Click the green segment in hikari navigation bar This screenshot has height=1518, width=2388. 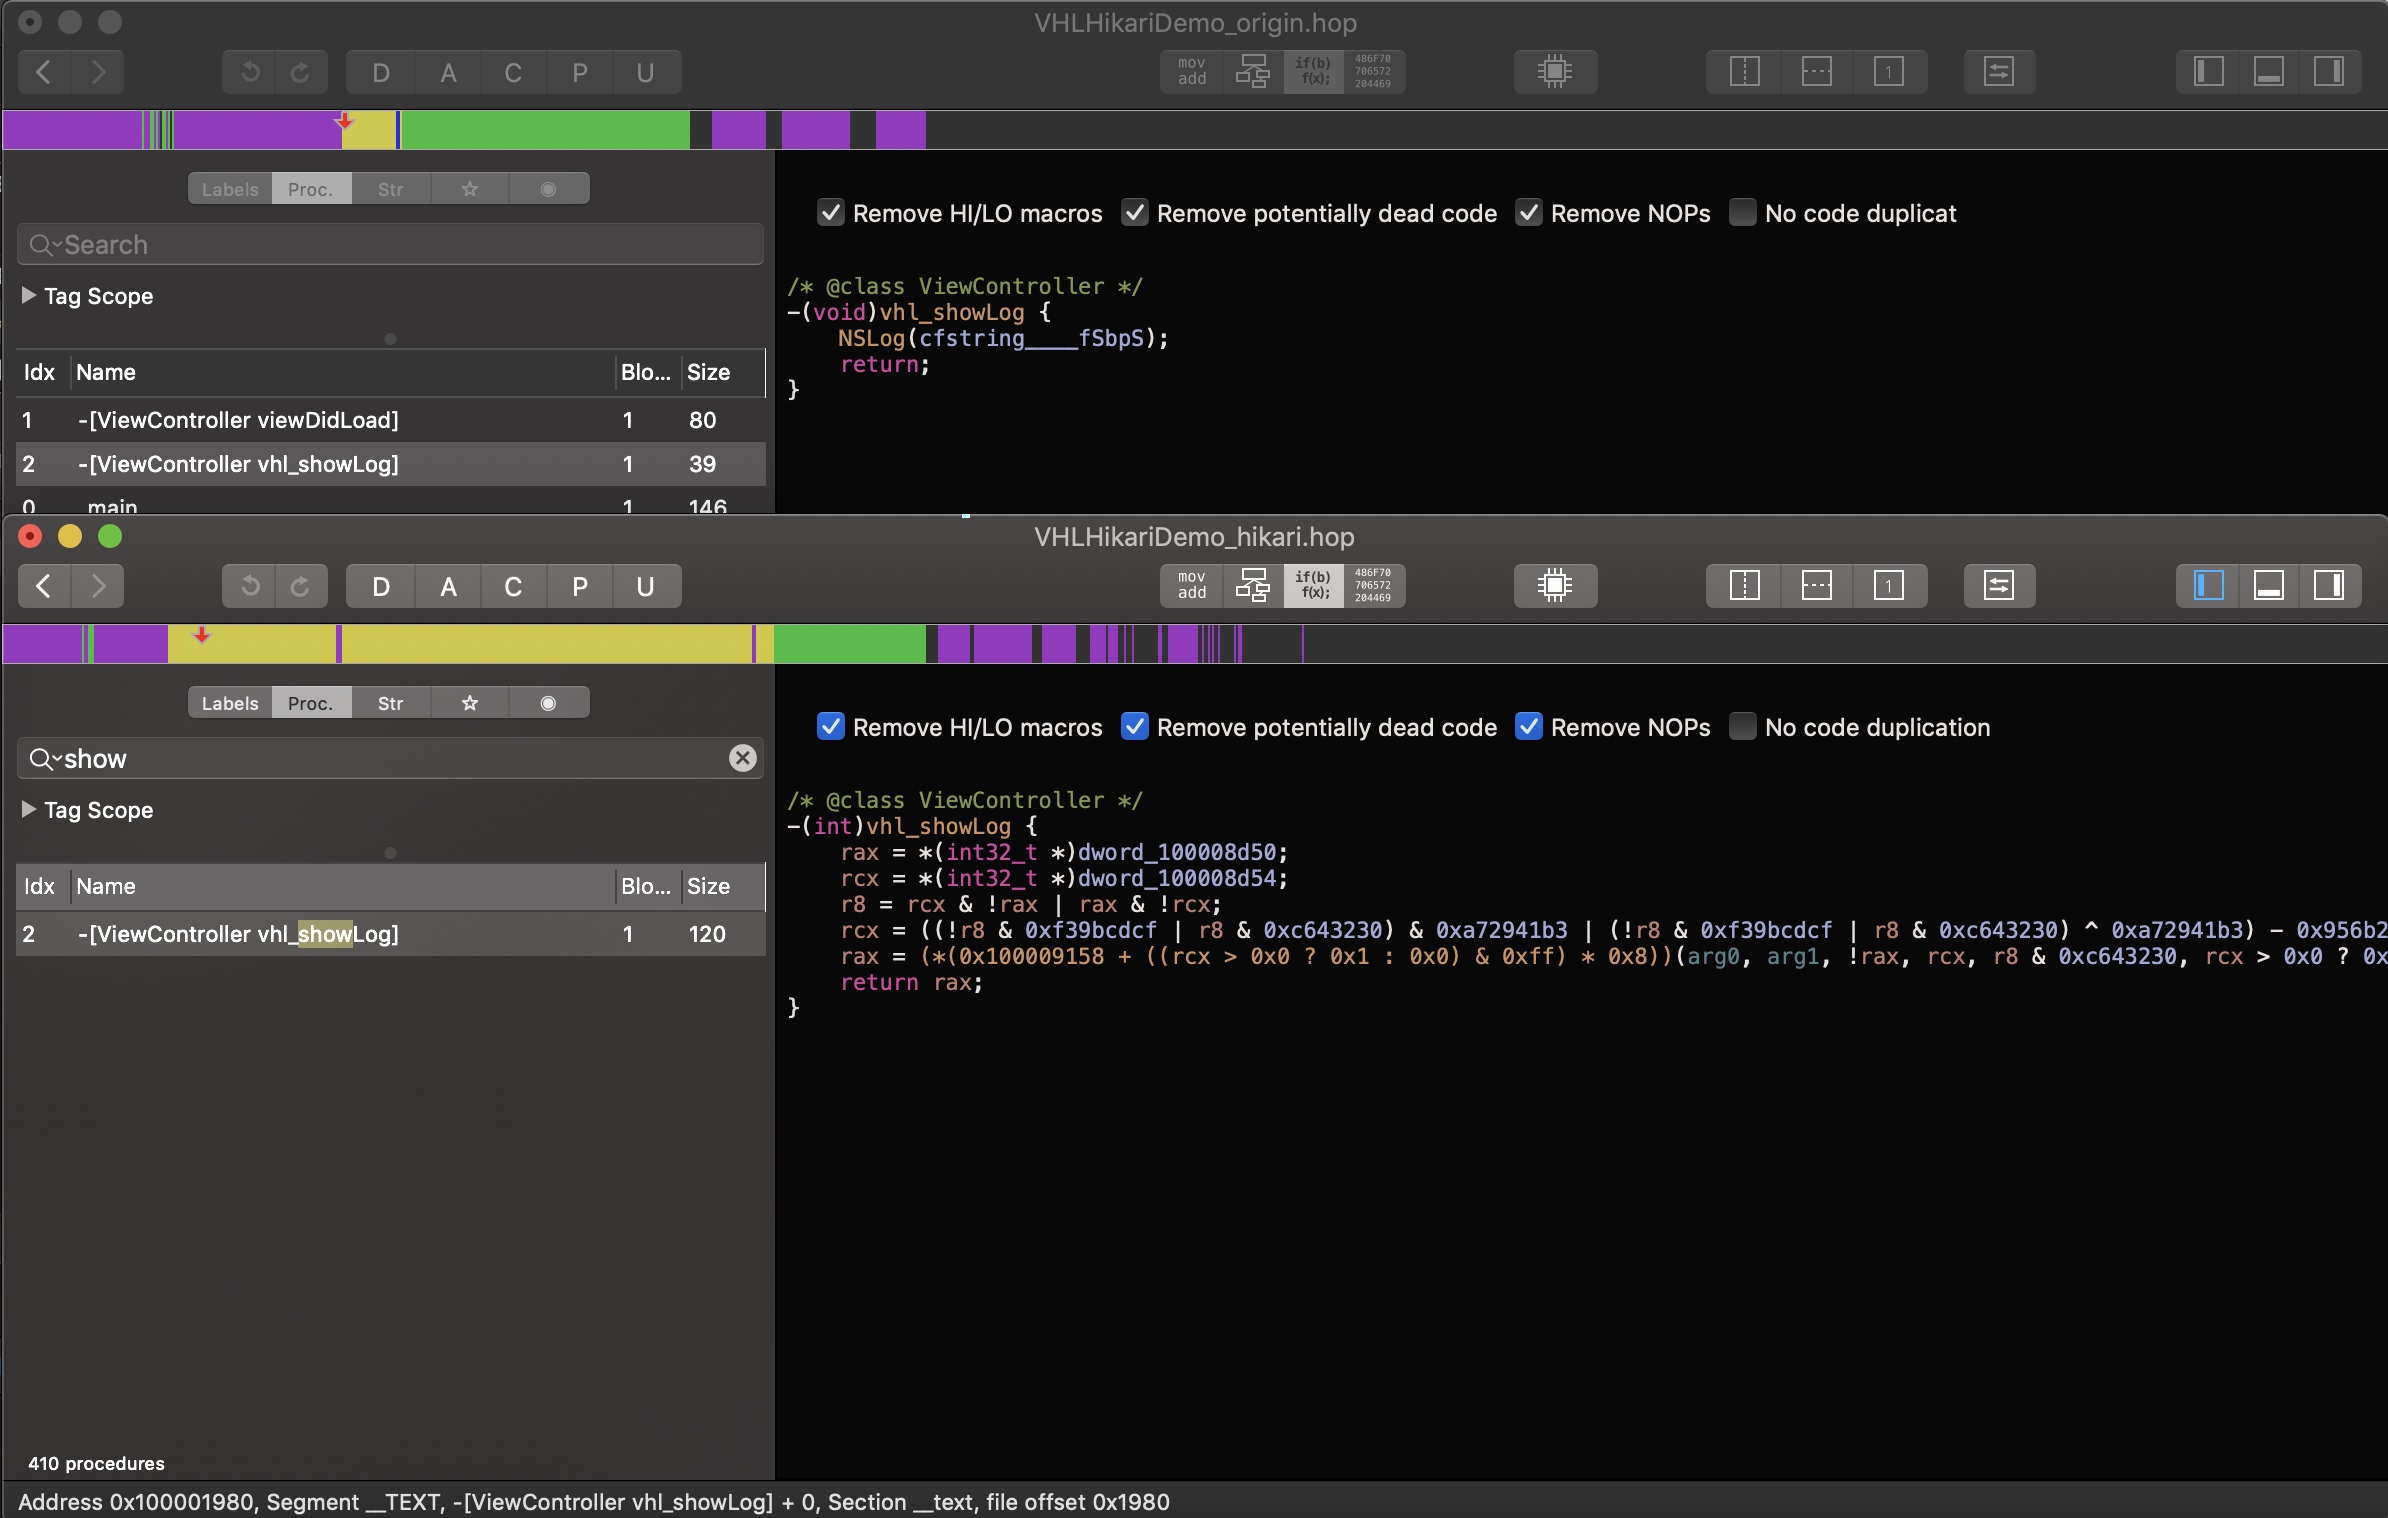[849, 644]
